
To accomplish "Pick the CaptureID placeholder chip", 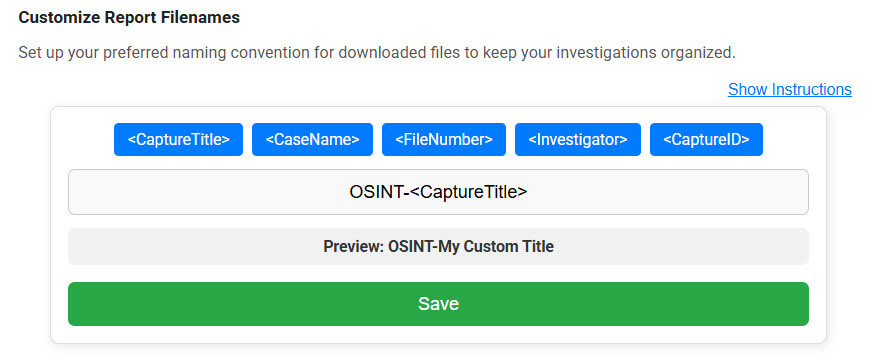I will 706,140.
